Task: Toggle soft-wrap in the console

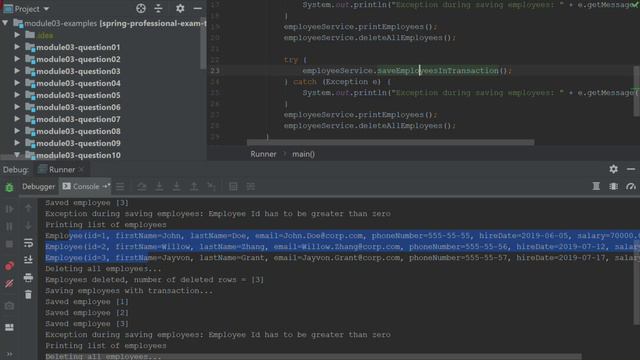Action: [28, 243]
